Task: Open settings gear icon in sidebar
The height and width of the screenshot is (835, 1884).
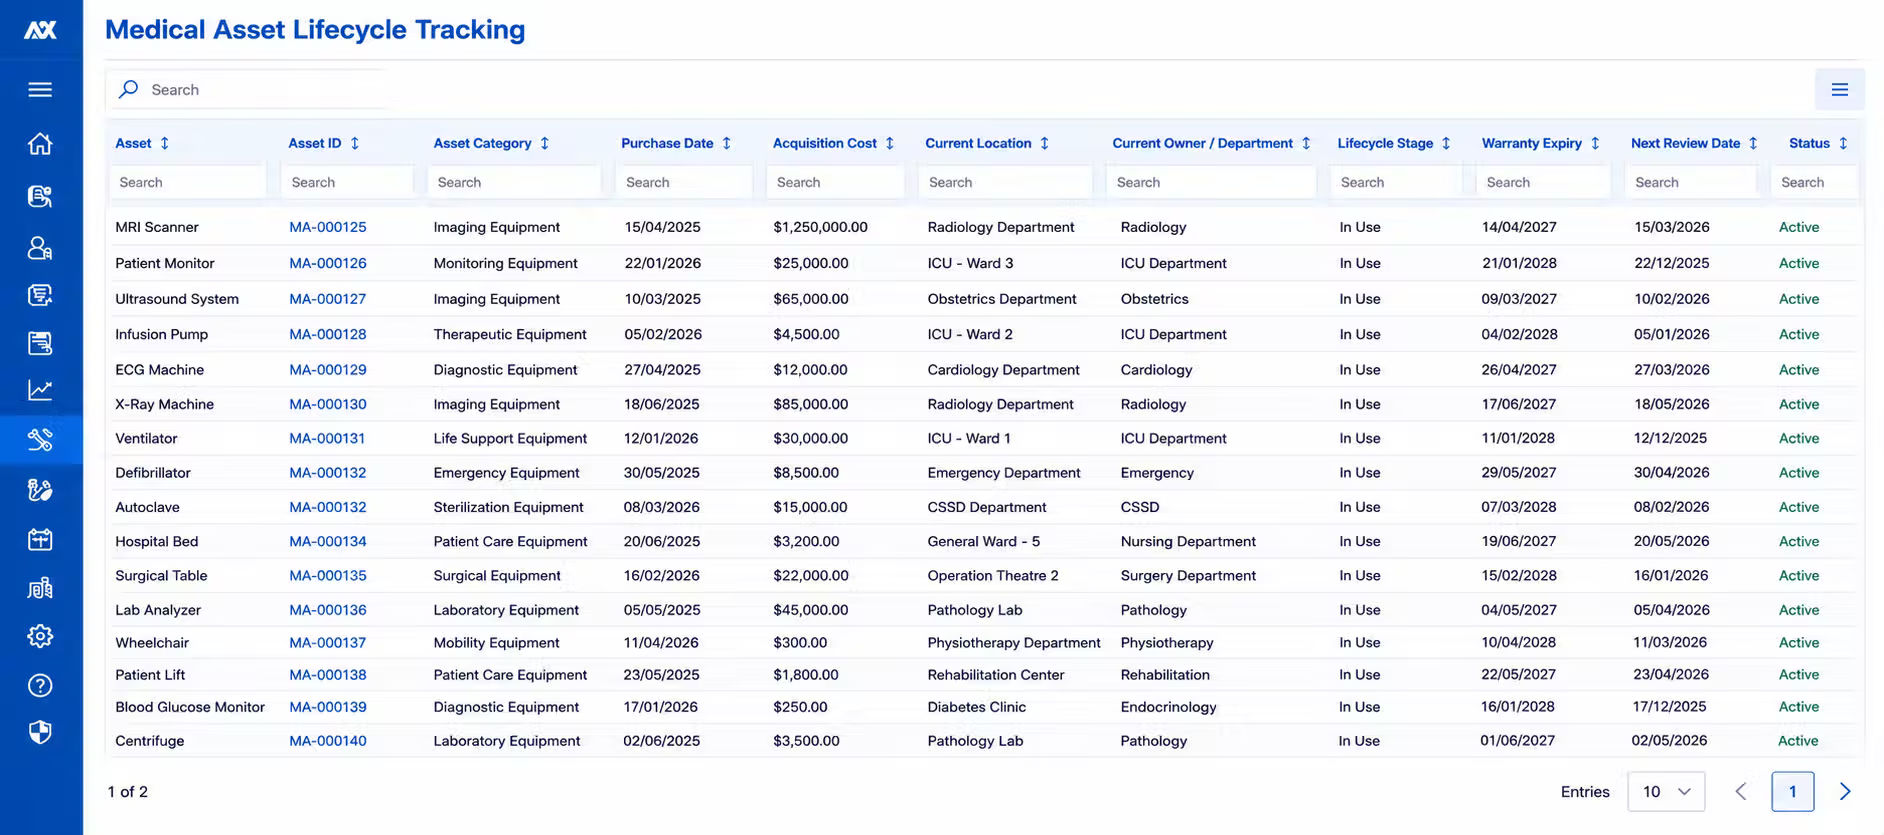Action: (40, 636)
